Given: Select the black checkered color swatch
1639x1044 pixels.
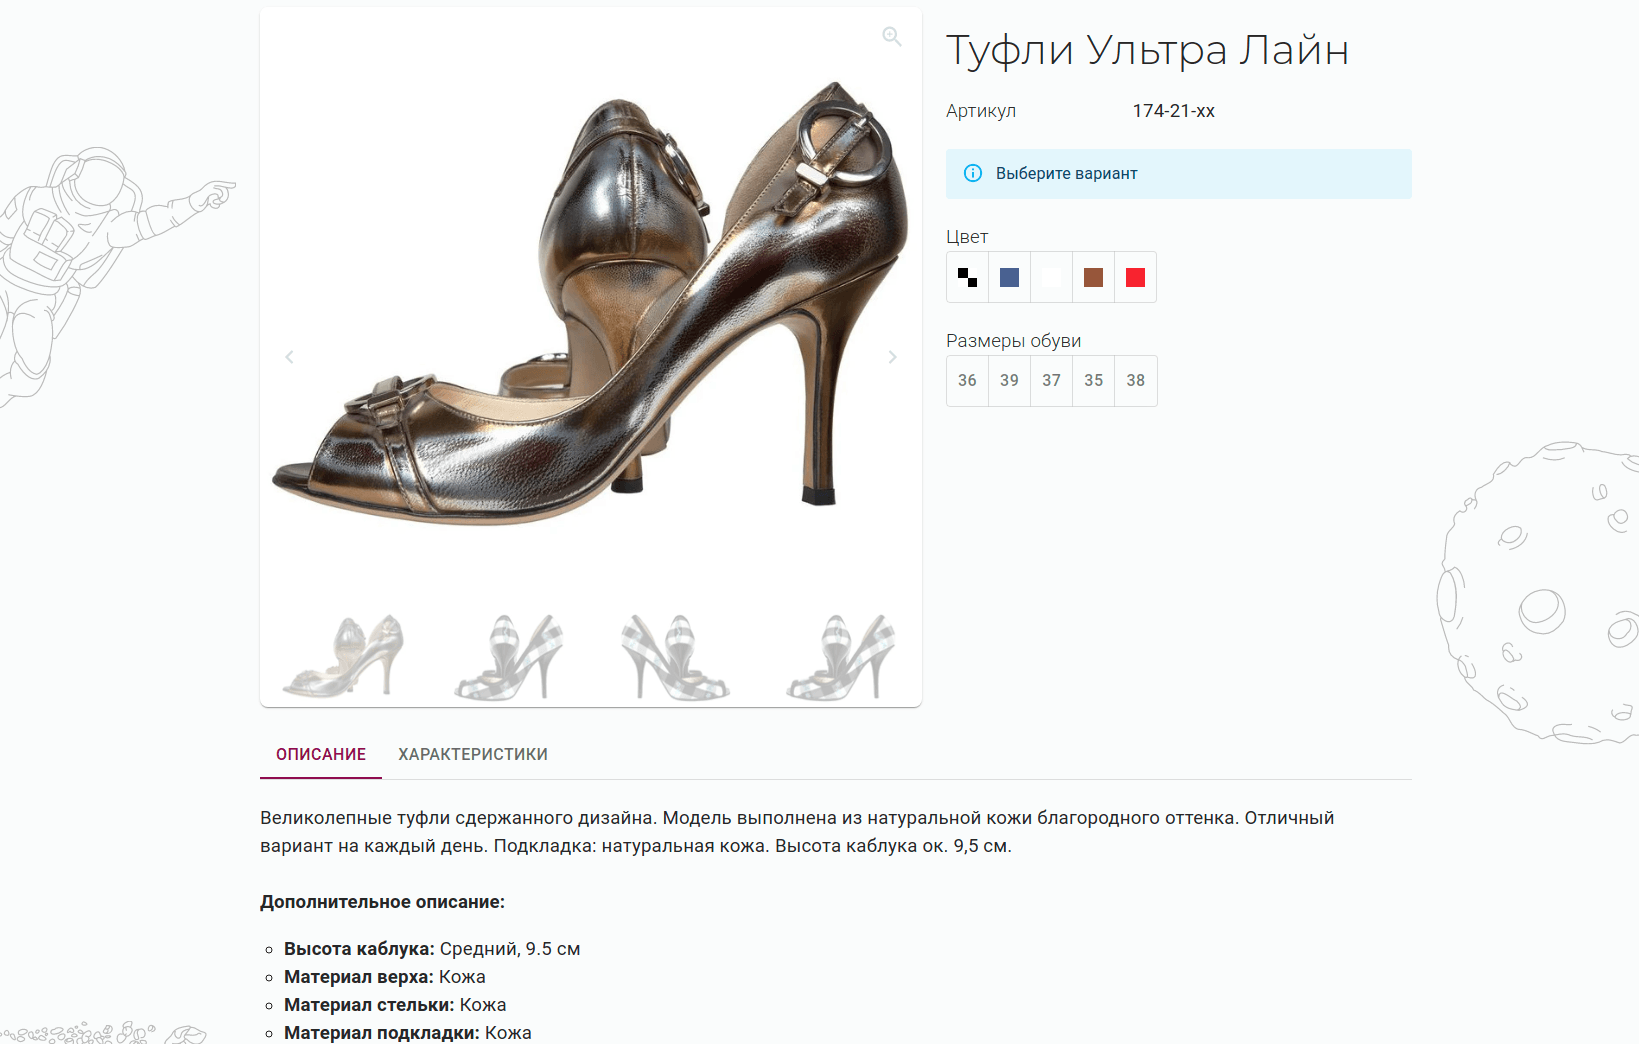Looking at the screenshot, I should coord(967,277).
